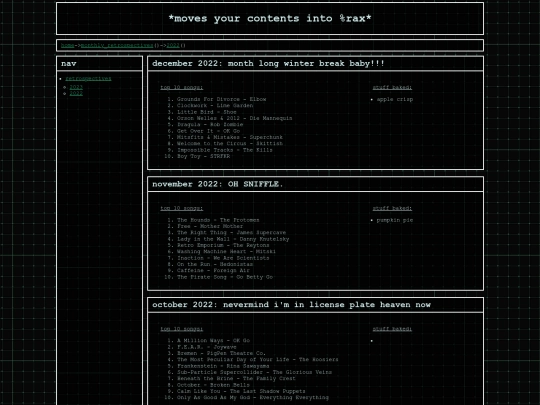The width and height of the screenshot is (540, 405).
Task: Click the nav panel heading
Action: [69, 63]
